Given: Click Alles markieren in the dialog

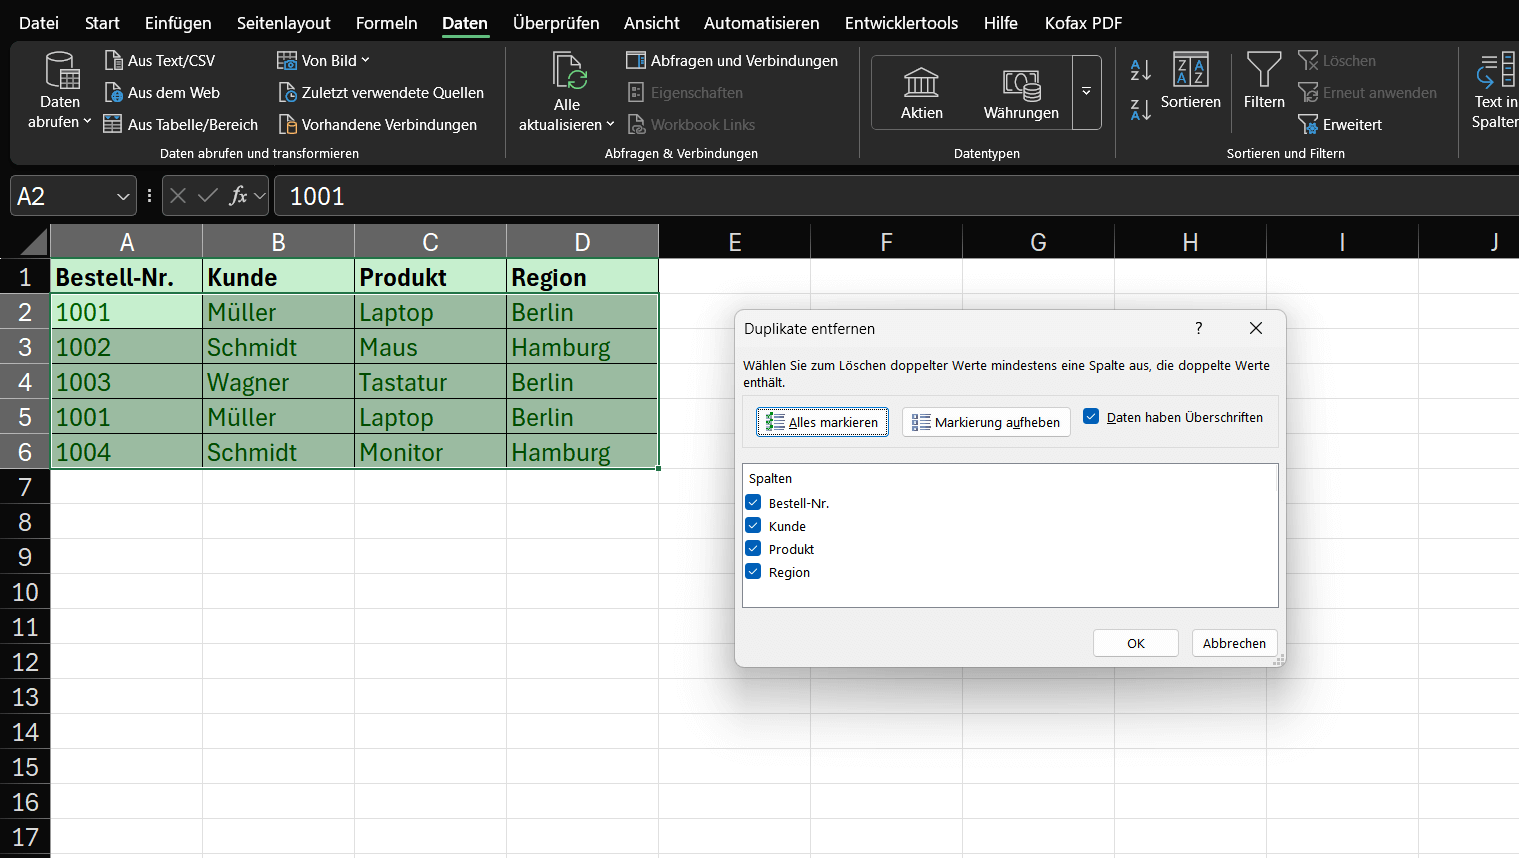Looking at the screenshot, I should [x=822, y=421].
